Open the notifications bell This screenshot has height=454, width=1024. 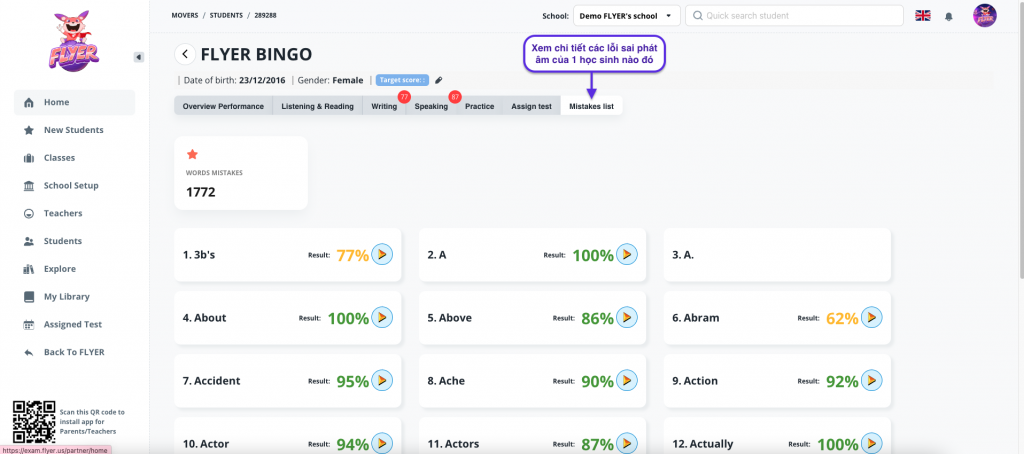(x=949, y=16)
